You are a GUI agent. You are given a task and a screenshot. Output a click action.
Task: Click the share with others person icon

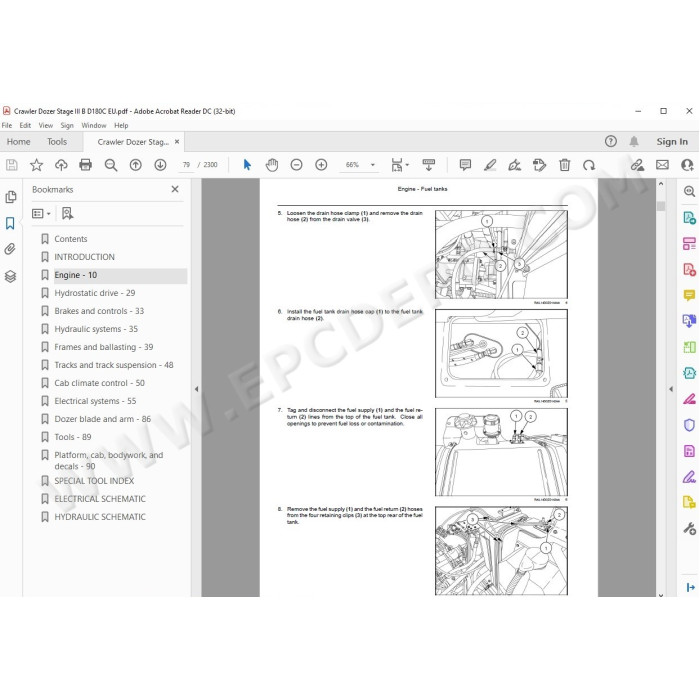coord(687,165)
